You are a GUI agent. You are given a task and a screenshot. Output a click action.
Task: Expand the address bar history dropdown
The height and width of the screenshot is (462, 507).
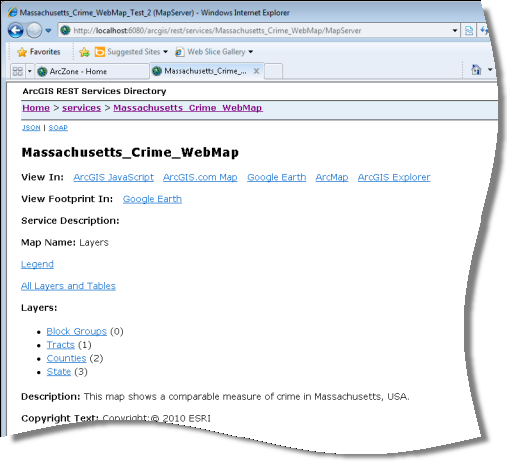pos(455,31)
